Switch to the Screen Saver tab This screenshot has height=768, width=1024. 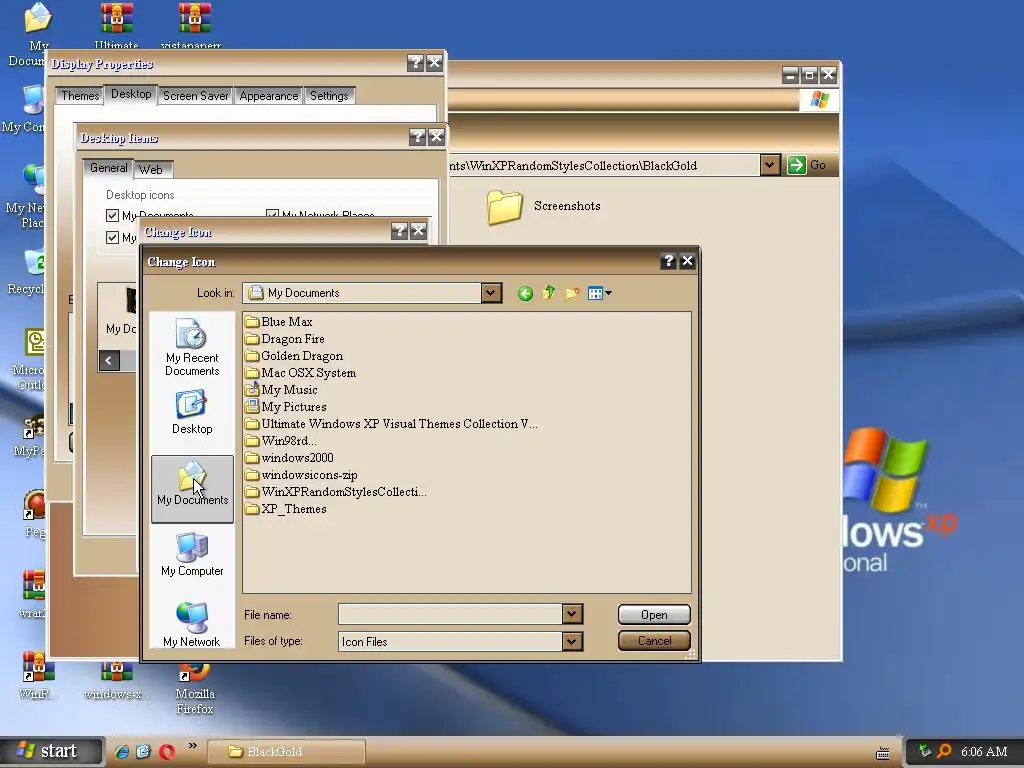pyautogui.click(x=195, y=96)
